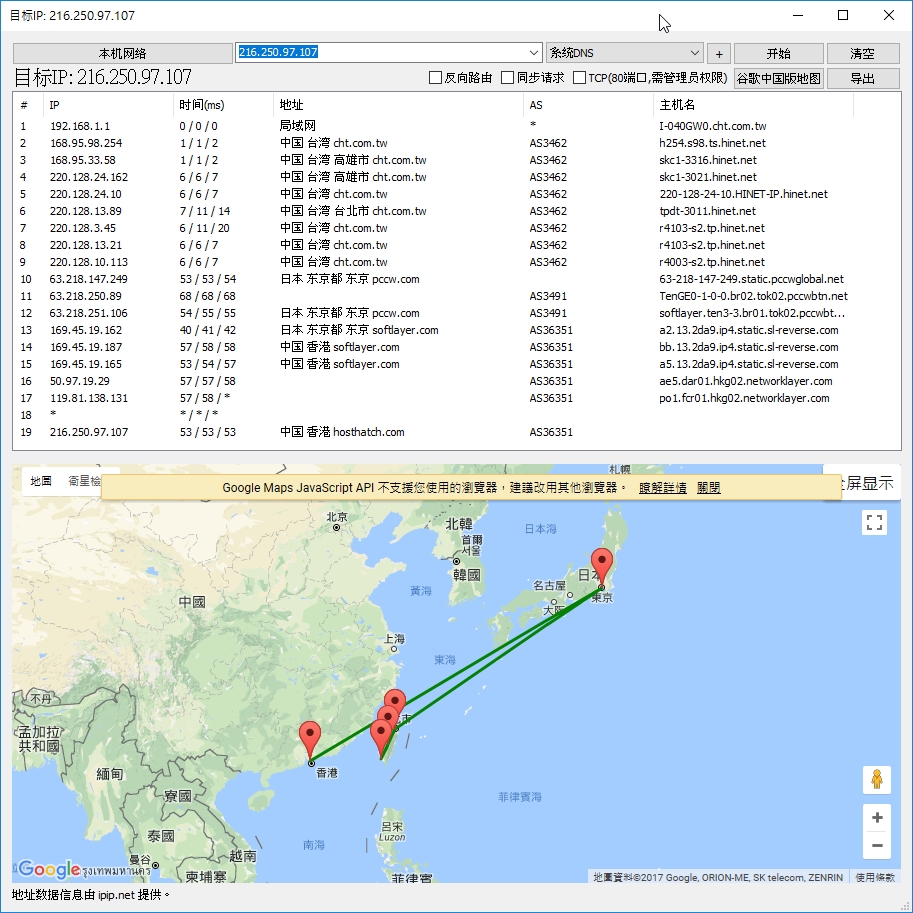The width and height of the screenshot is (913, 913).
Task: Click the 目标IP: 216.250.97.107 heading label
Action: click(102, 77)
